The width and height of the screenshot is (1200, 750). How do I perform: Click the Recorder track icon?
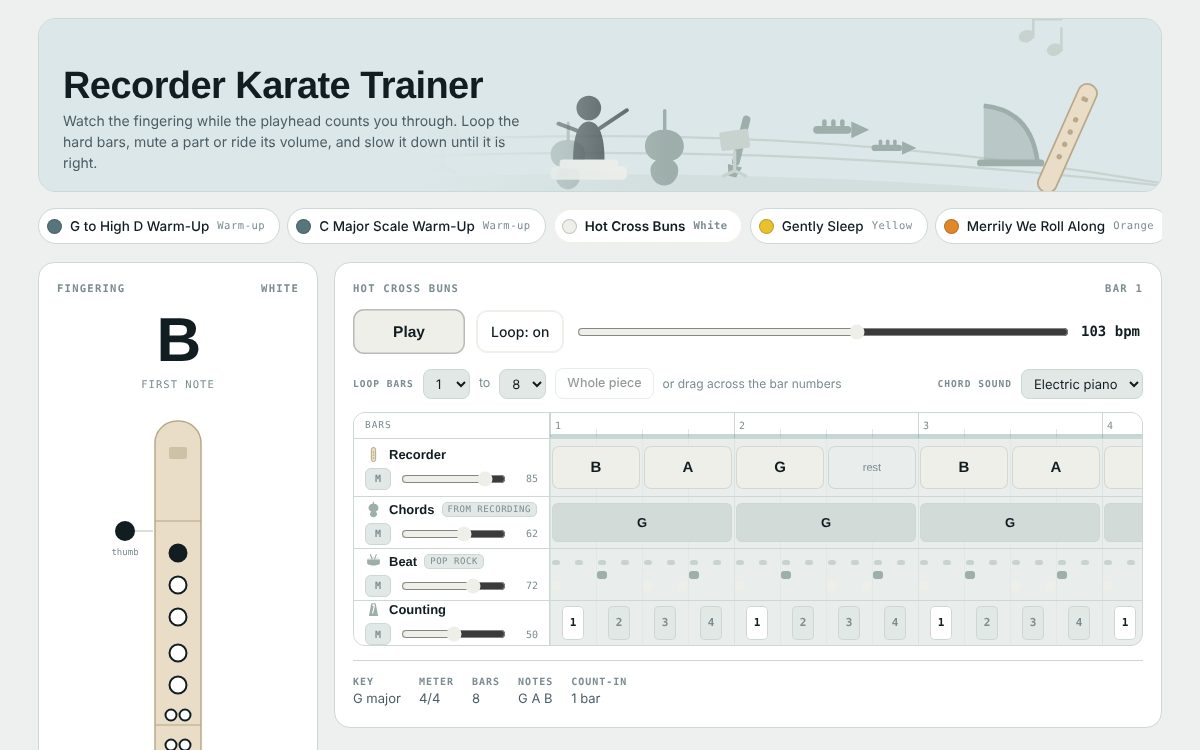pyautogui.click(x=373, y=455)
